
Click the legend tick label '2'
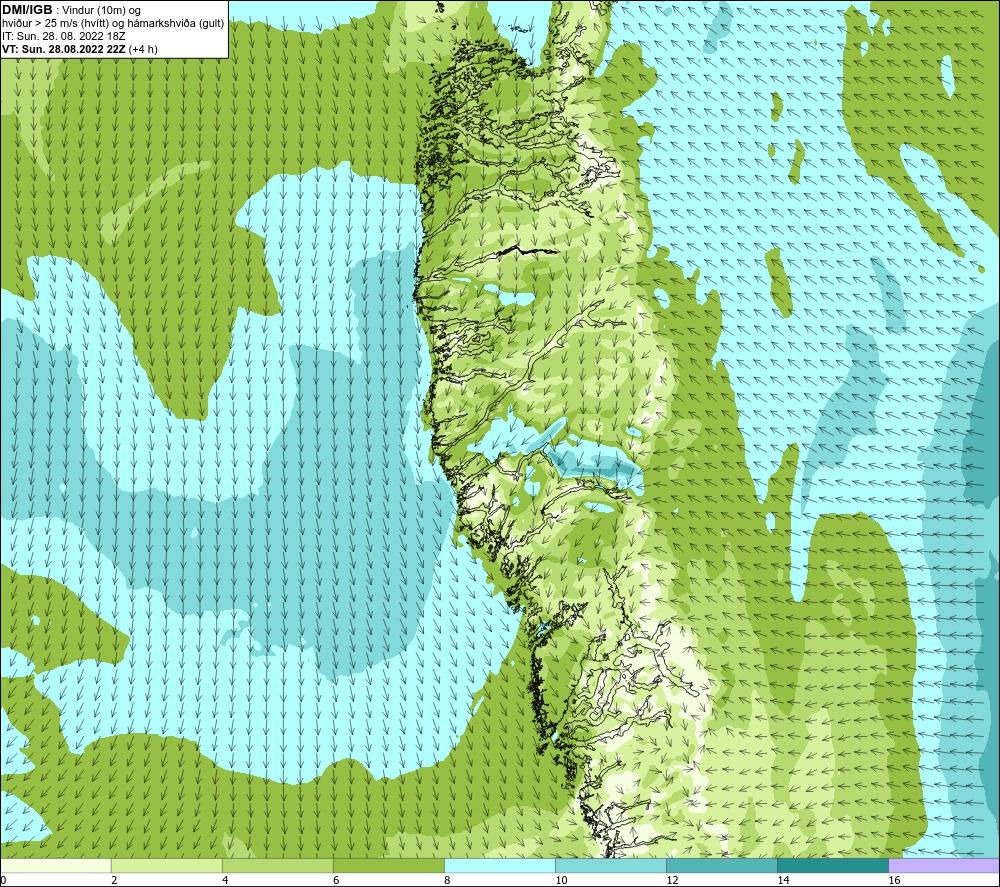tap(114, 880)
